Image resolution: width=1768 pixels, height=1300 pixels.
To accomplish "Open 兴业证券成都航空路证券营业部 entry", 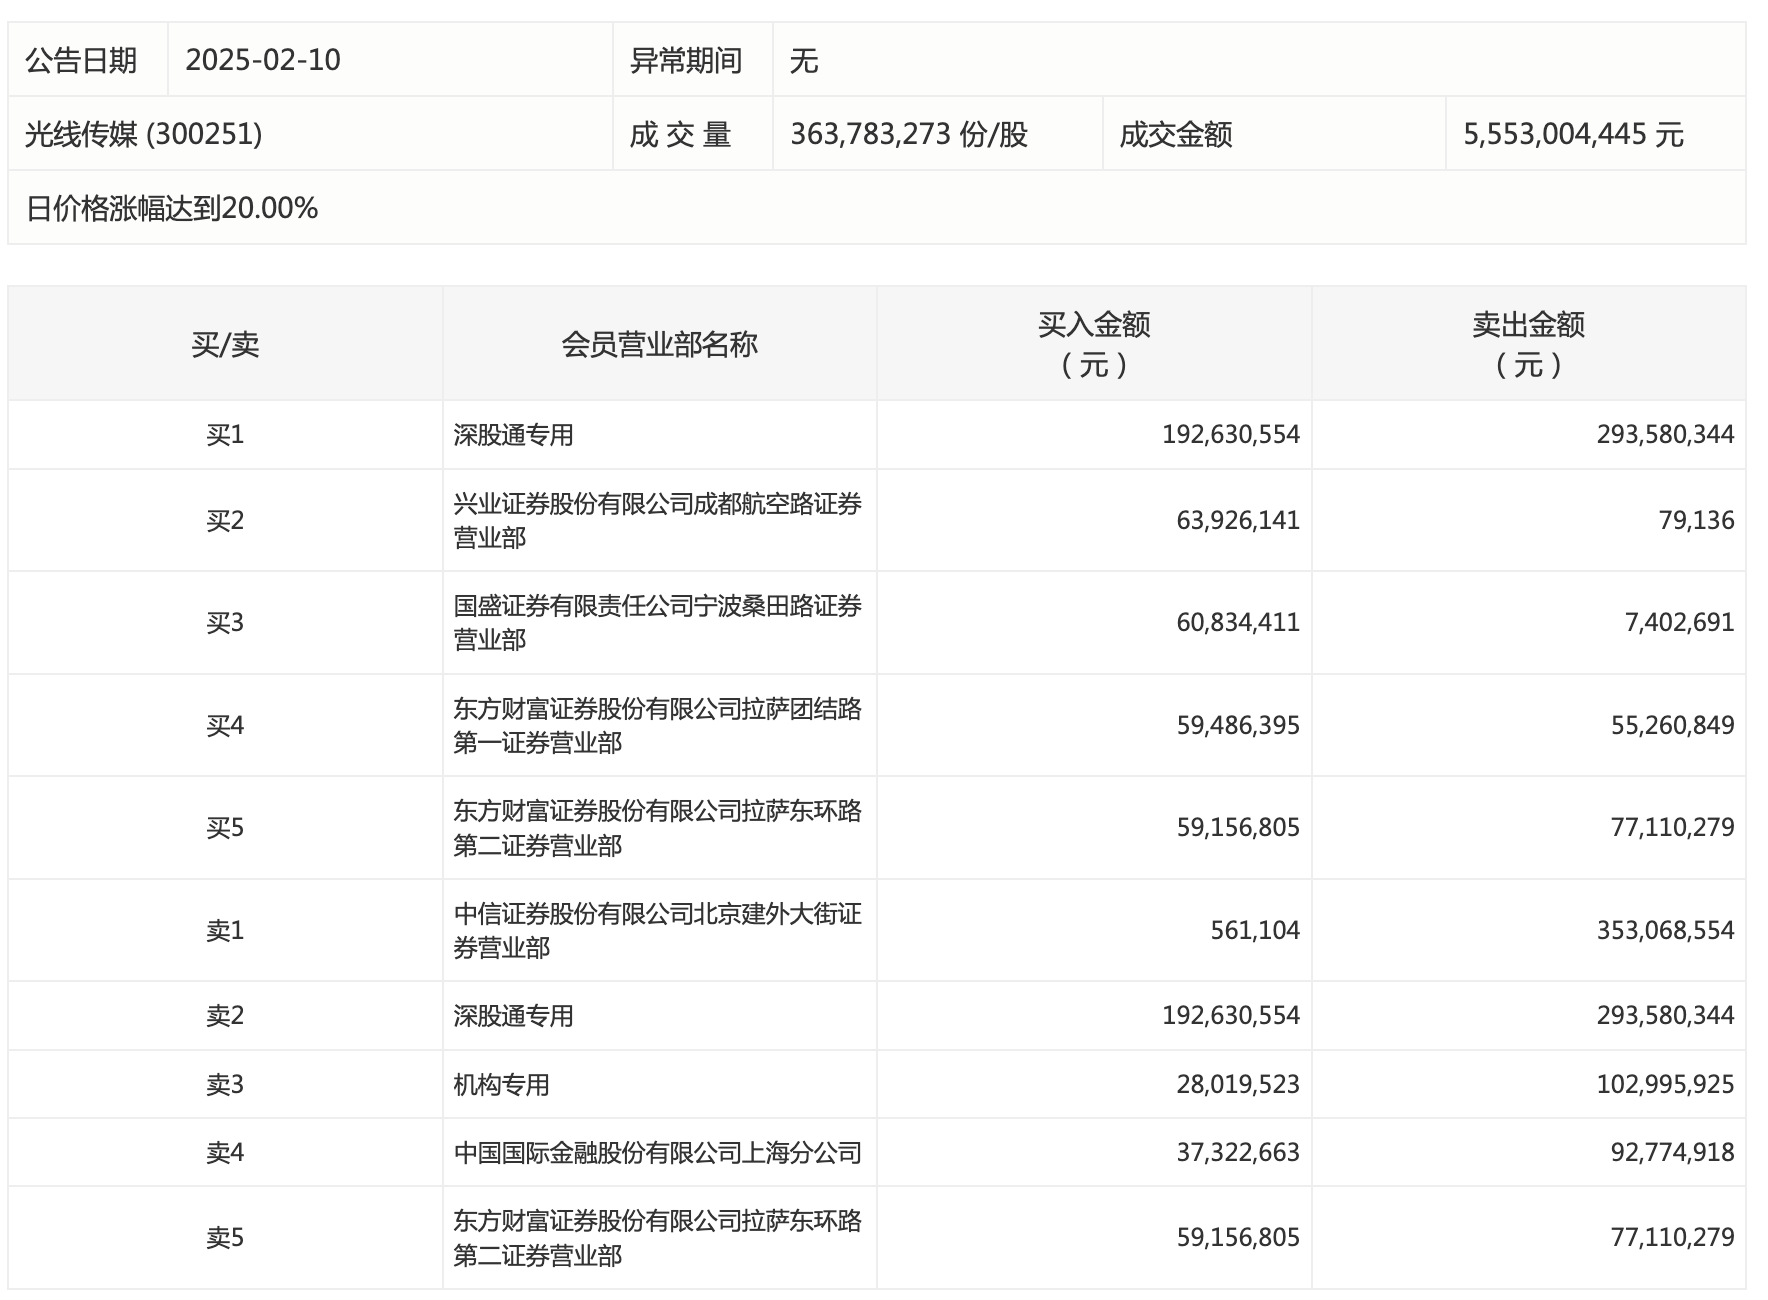I will tap(657, 520).
